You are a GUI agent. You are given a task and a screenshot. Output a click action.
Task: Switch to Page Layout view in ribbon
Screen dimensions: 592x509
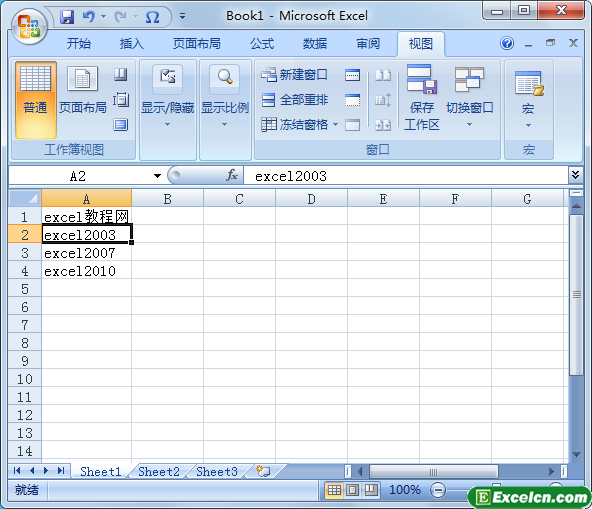[83, 91]
